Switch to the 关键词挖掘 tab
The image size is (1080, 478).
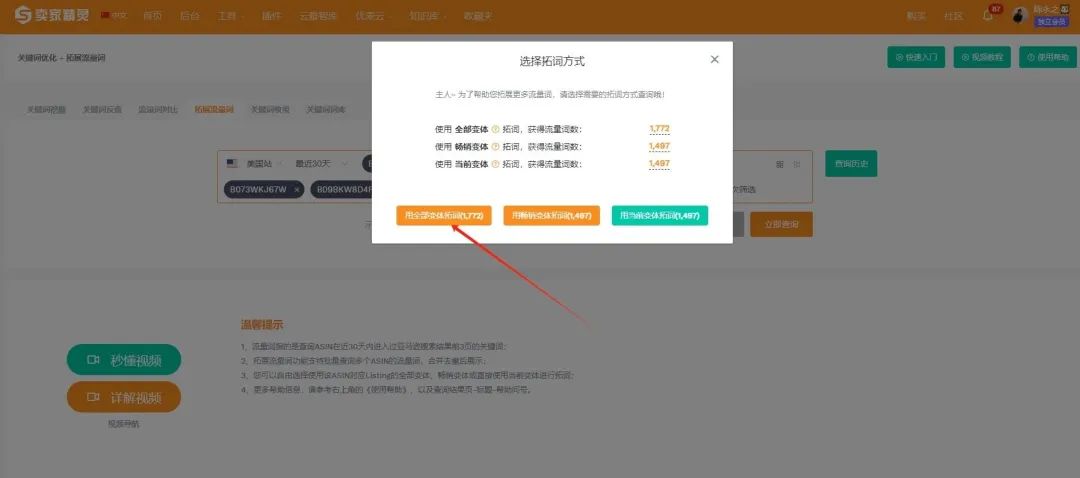point(46,110)
